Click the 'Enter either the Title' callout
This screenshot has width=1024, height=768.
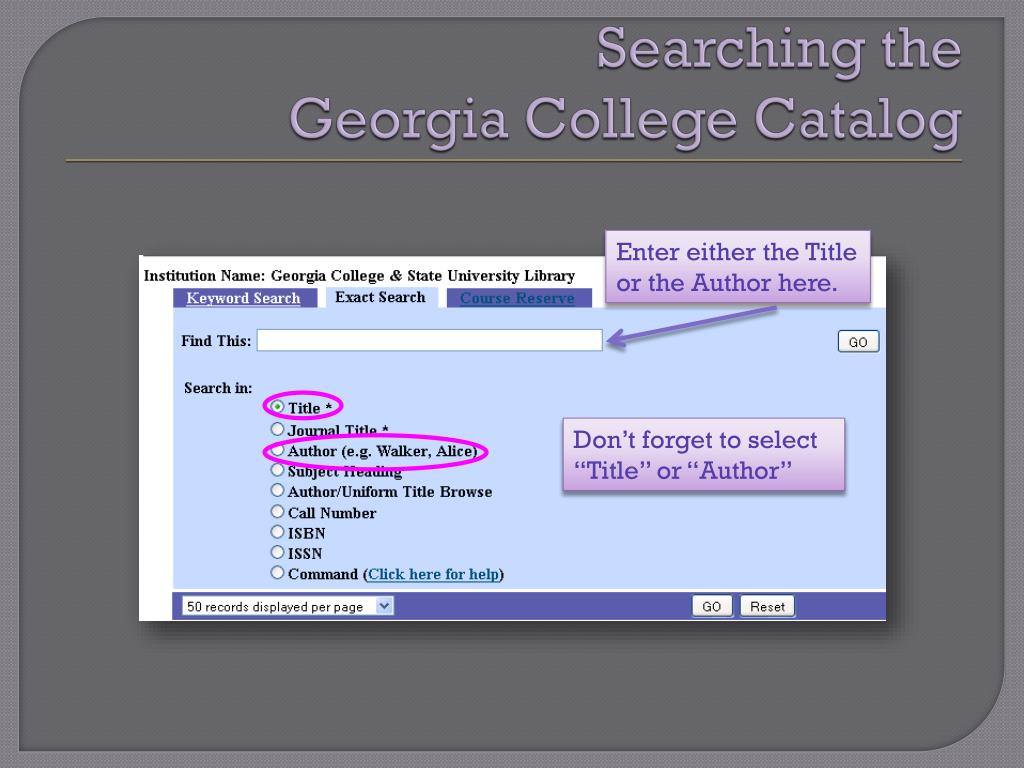point(737,266)
